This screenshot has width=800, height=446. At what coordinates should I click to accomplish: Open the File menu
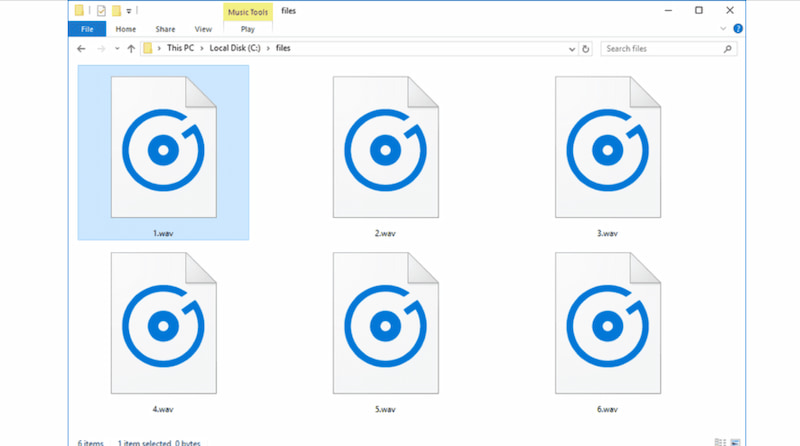tap(86, 29)
